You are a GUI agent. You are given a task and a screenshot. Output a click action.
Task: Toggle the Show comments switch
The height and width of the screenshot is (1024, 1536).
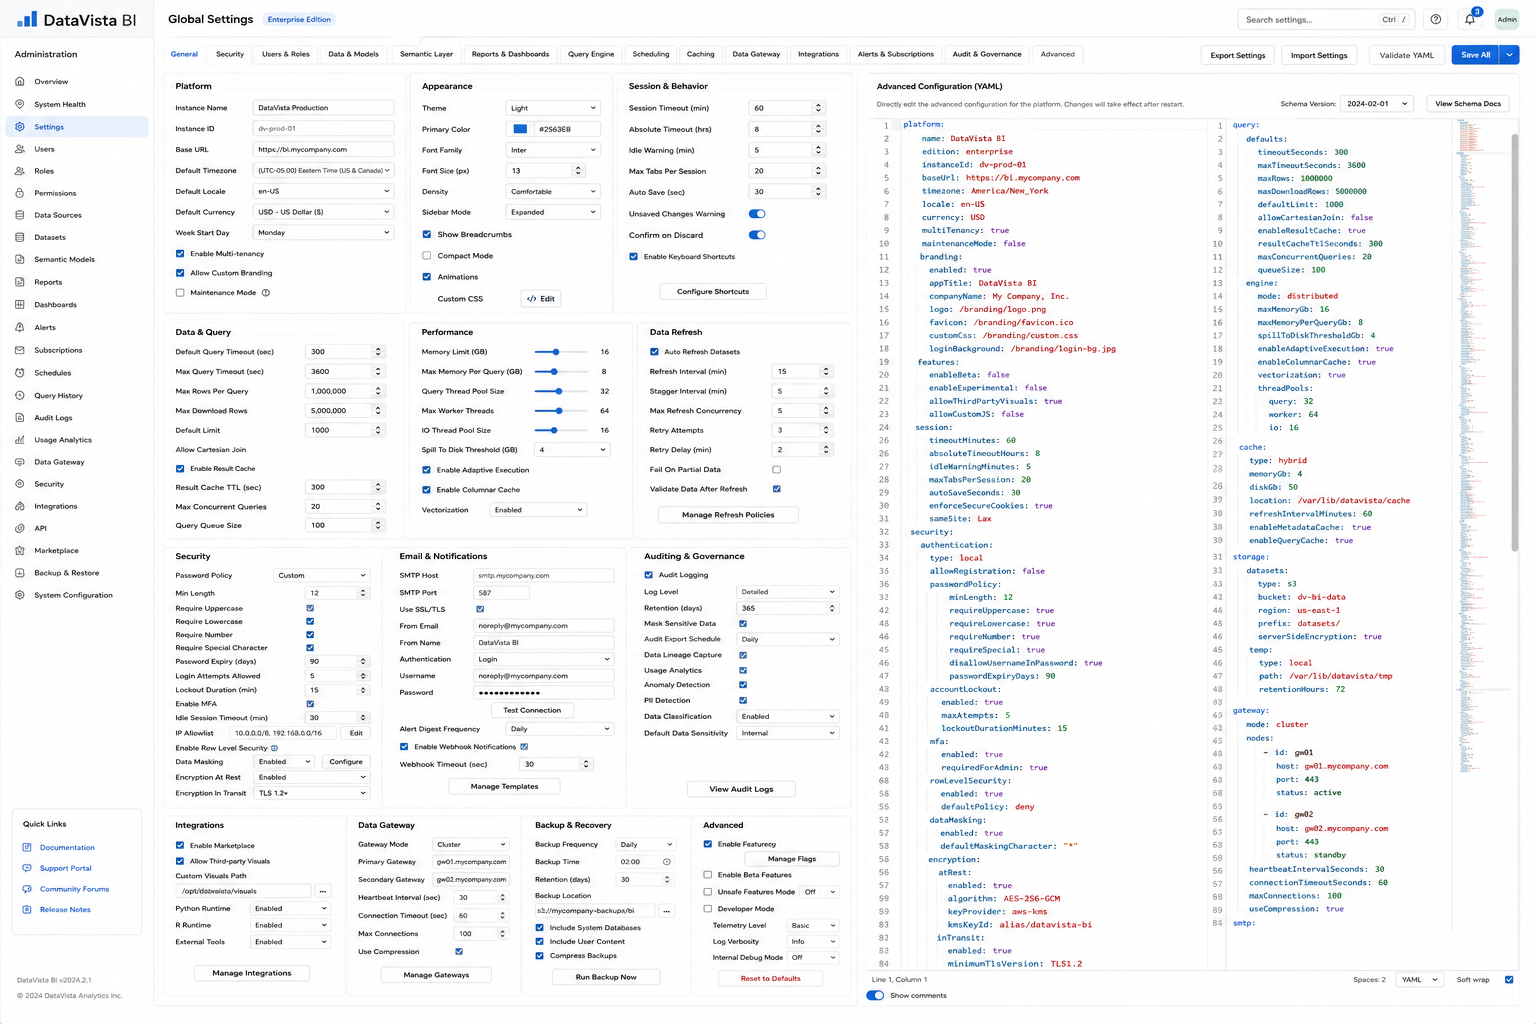point(875,995)
